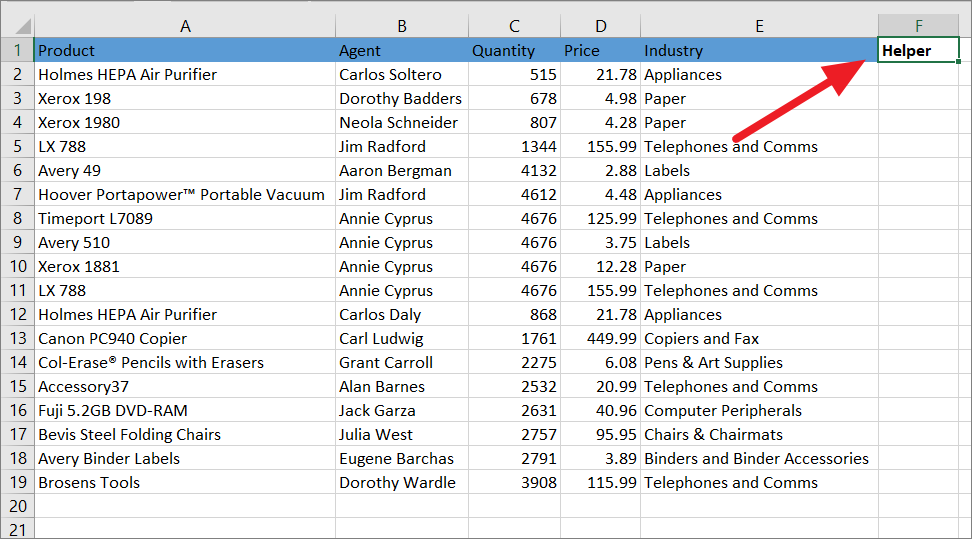Select column D header

click(x=601, y=26)
